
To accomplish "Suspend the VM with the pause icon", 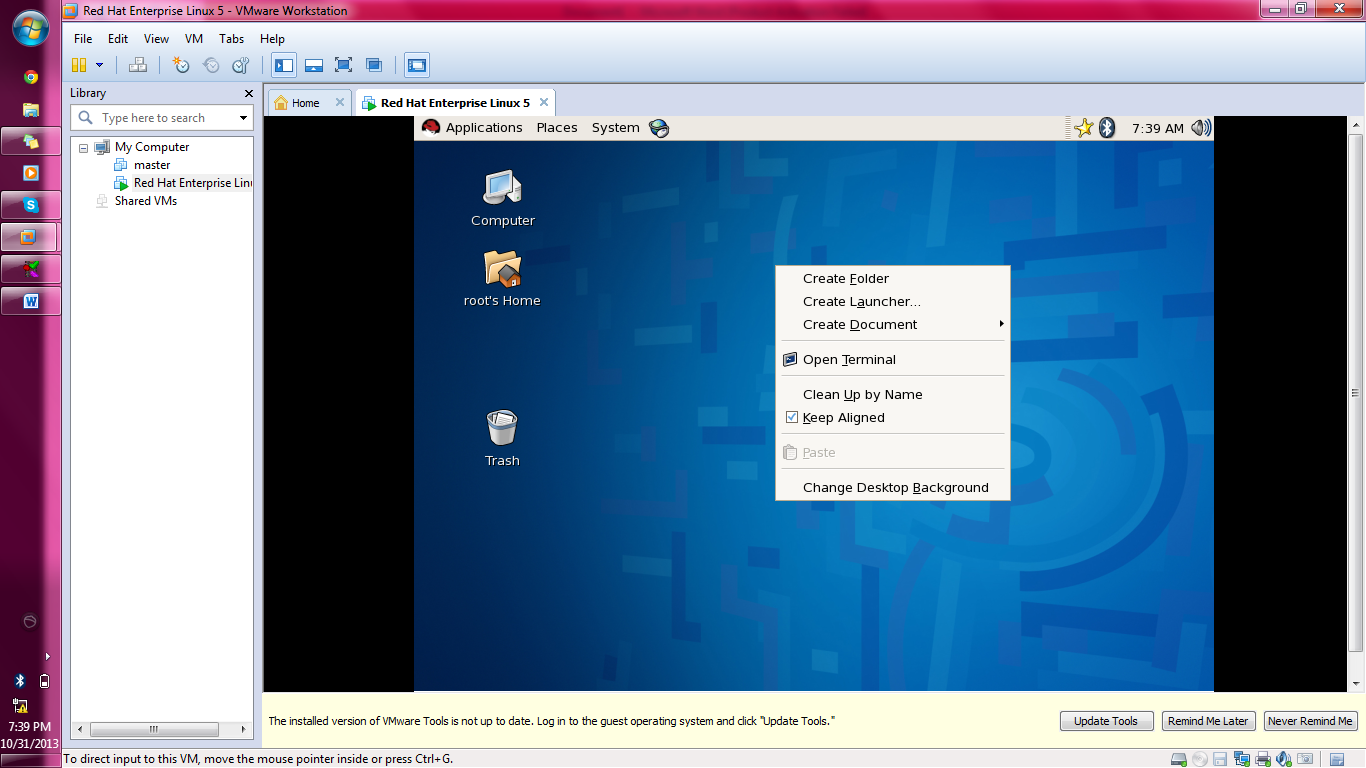I will [79, 65].
